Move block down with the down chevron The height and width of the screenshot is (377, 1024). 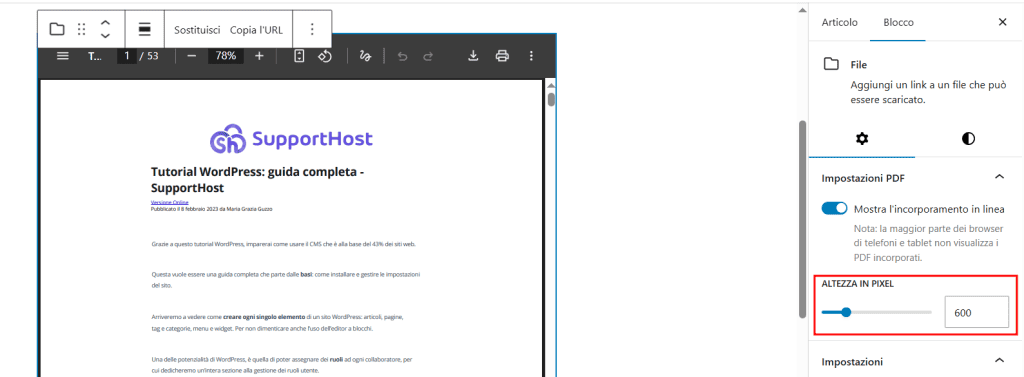coord(105,36)
